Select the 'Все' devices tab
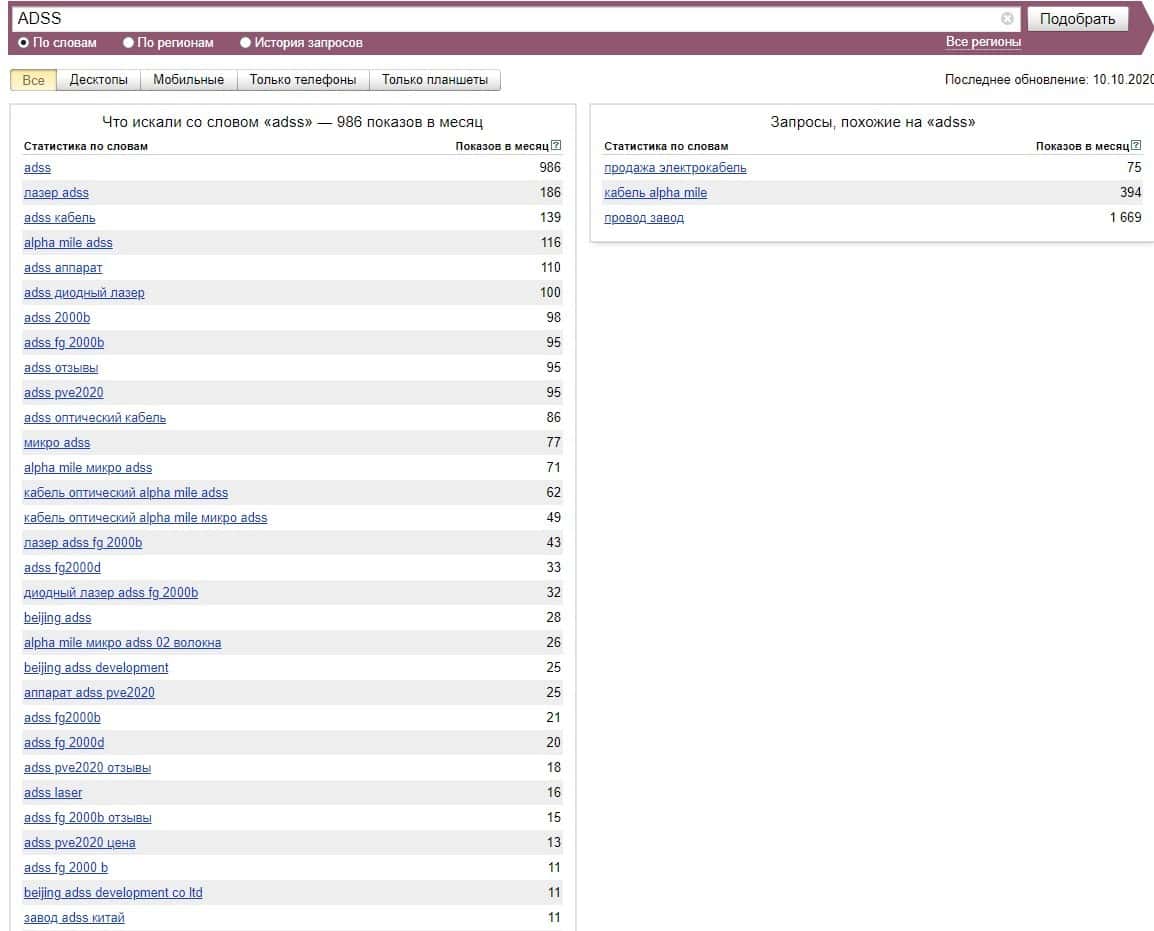 (33, 80)
